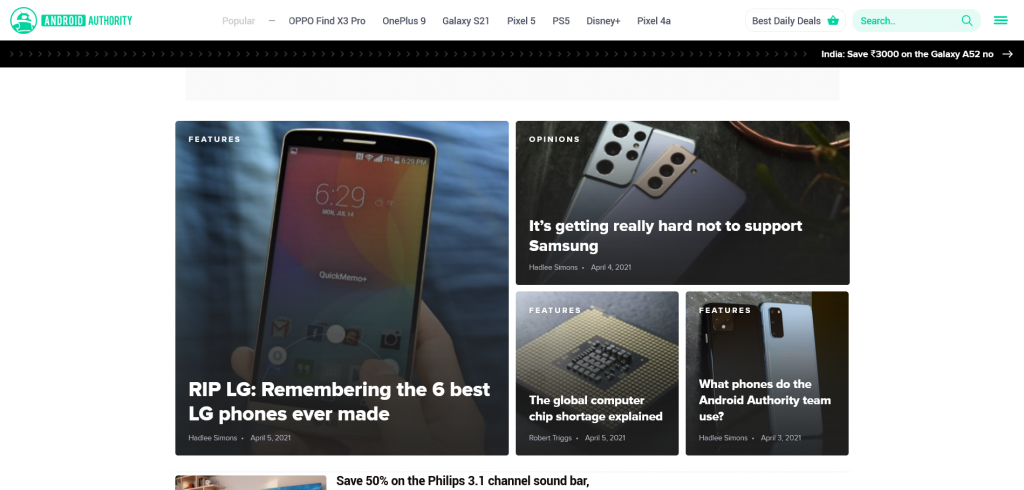Screen dimensions: 1024x490
Task: Open the hamburger menu icon
Action: pos(1000,20)
